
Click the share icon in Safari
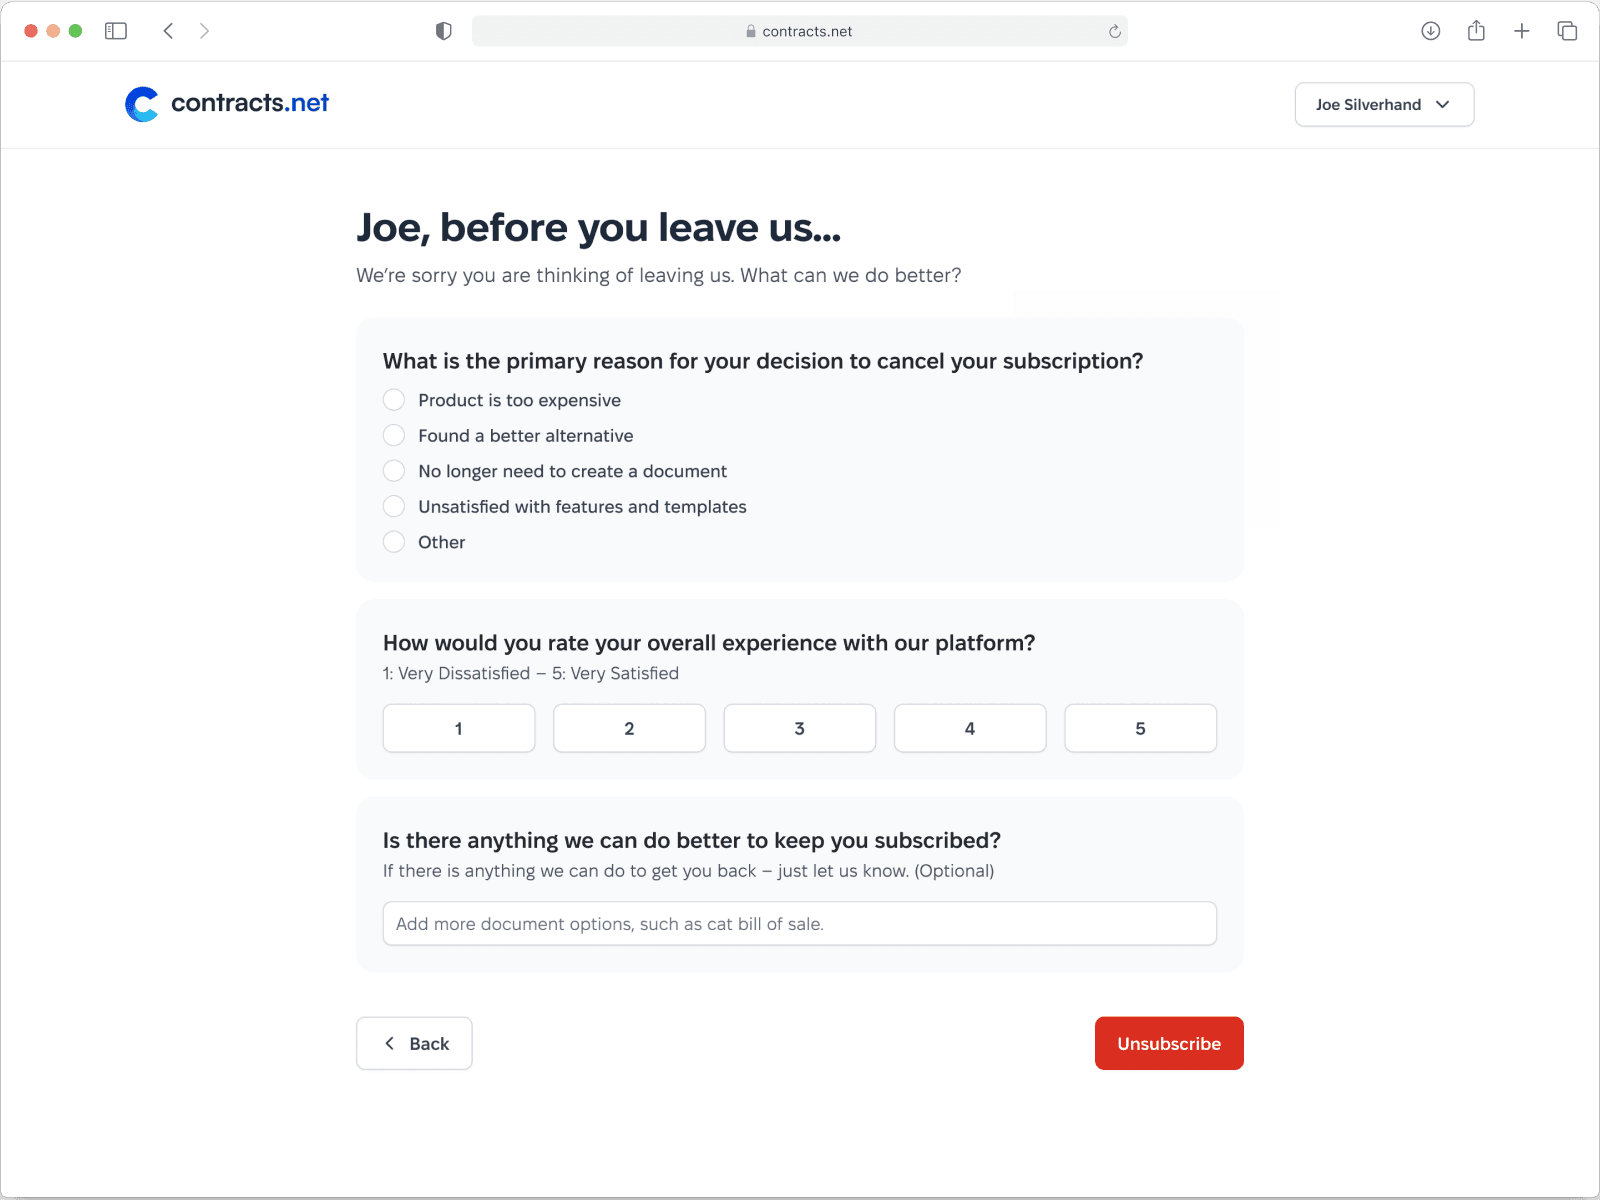pos(1476,31)
